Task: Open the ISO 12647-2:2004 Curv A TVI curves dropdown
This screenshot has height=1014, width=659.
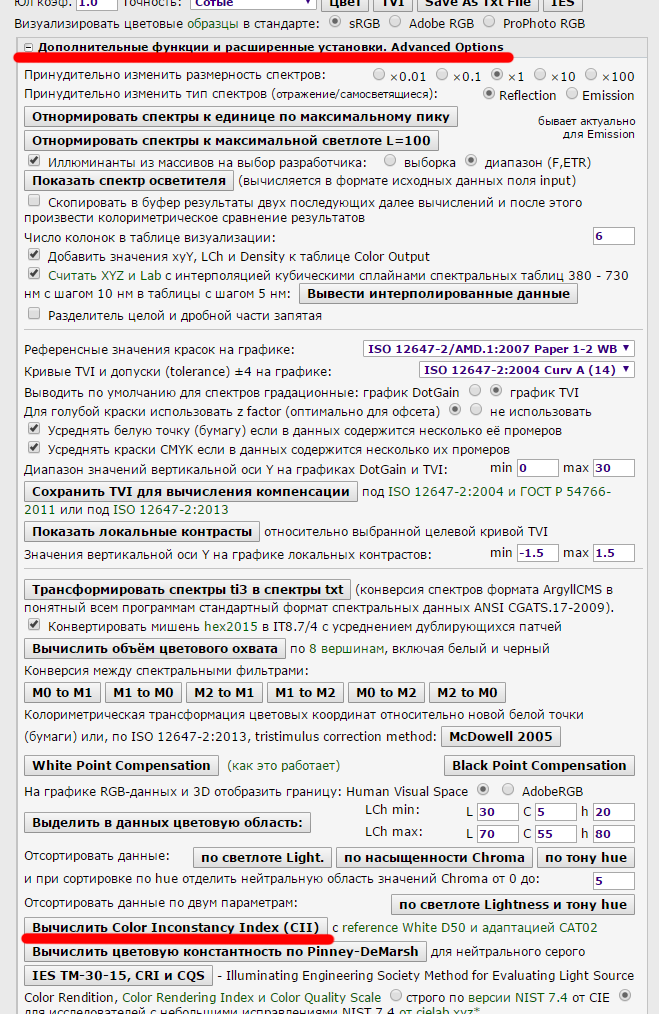Action: (526, 370)
